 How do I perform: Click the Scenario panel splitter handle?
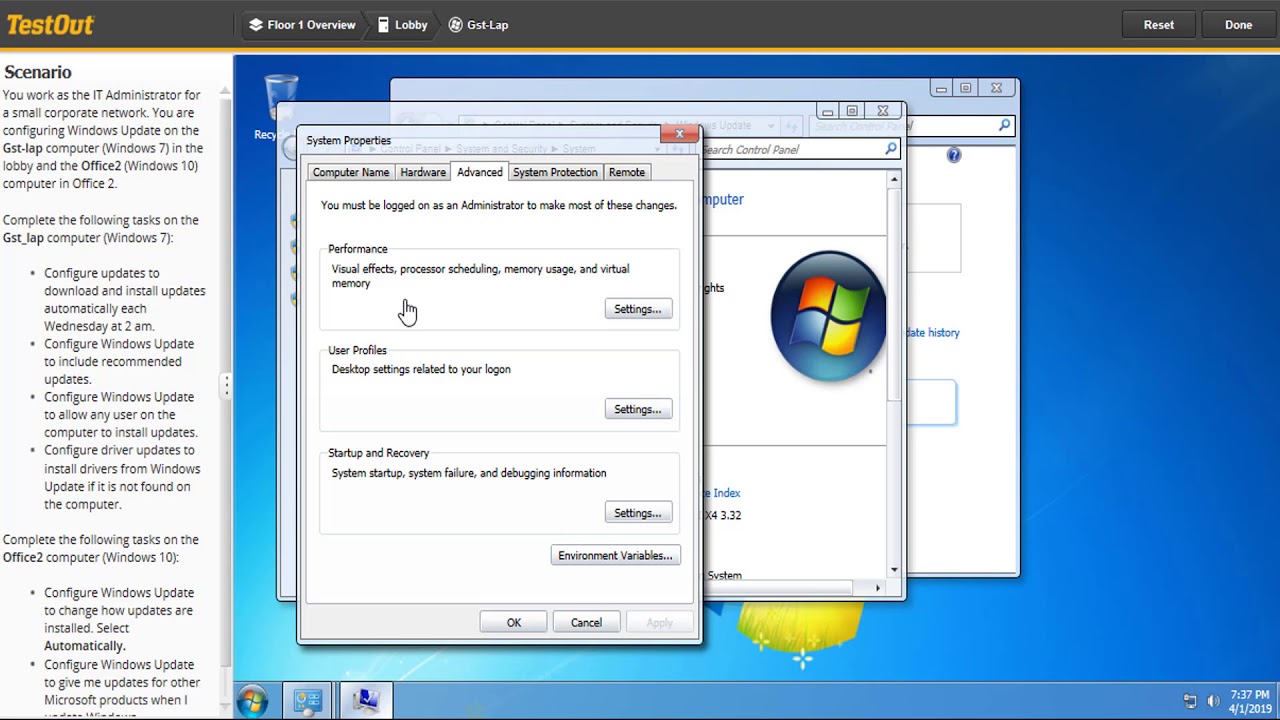pyautogui.click(x=227, y=386)
